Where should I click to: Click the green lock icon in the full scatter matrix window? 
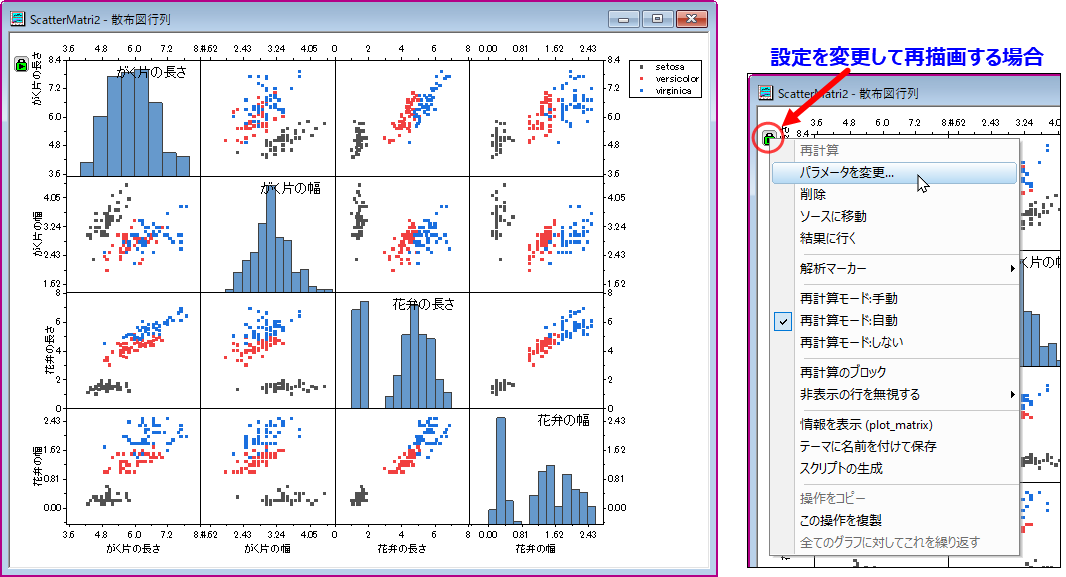click(x=21, y=66)
